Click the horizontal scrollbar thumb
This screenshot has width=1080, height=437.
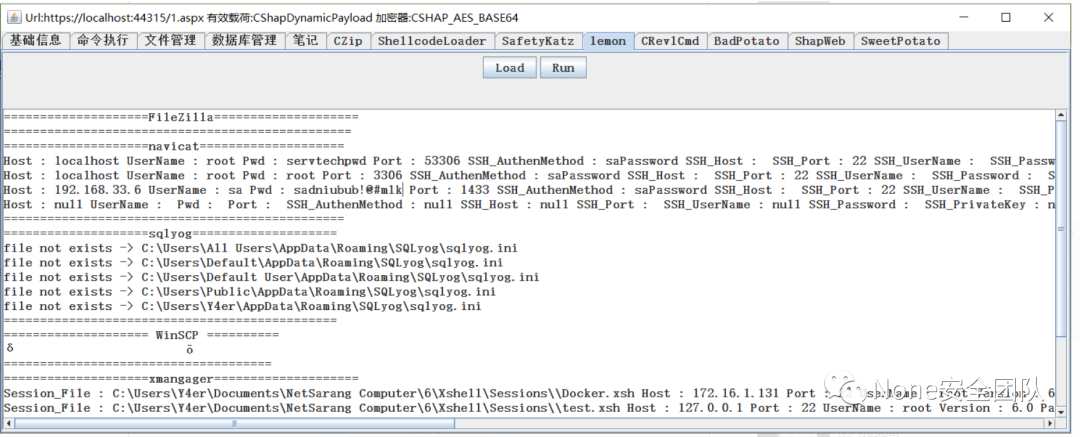[x=234, y=423]
